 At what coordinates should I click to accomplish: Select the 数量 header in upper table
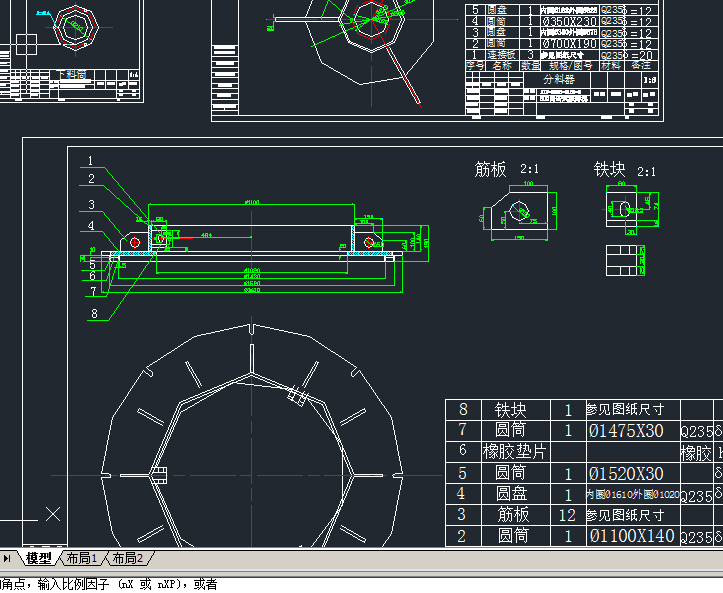(x=531, y=65)
